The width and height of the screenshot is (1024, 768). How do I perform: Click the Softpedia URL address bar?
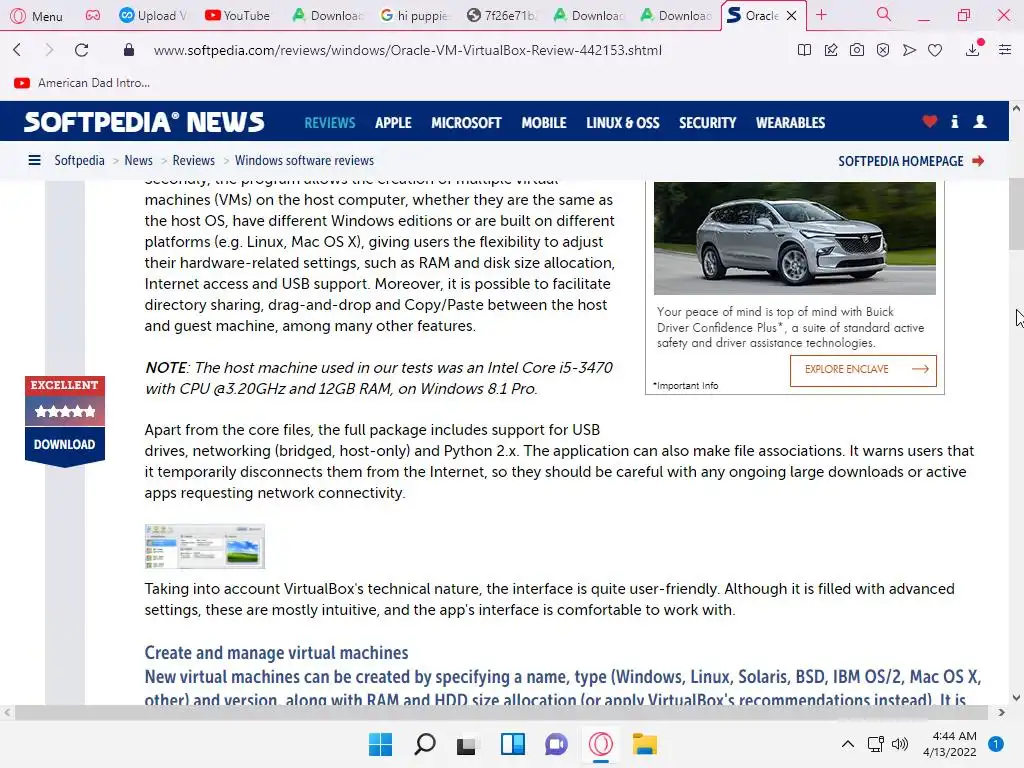point(408,50)
